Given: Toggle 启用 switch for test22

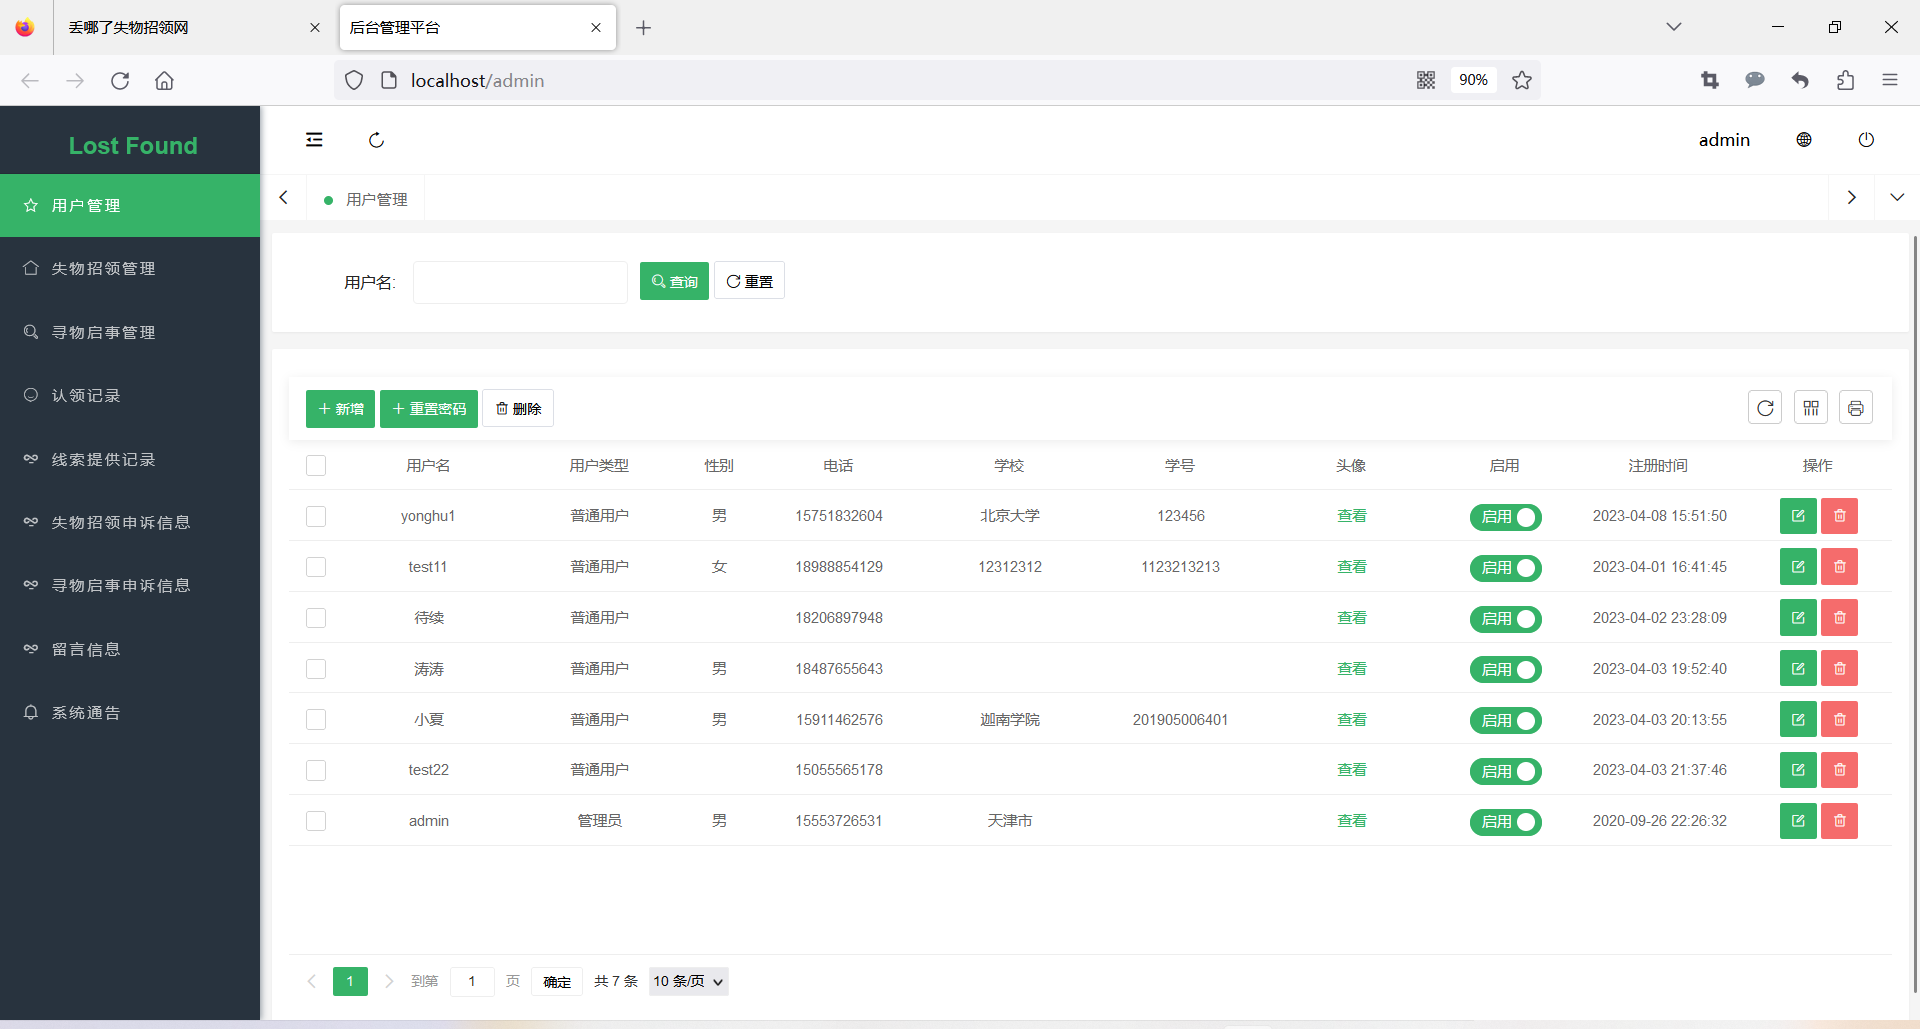Looking at the screenshot, I should click(1505, 771).
